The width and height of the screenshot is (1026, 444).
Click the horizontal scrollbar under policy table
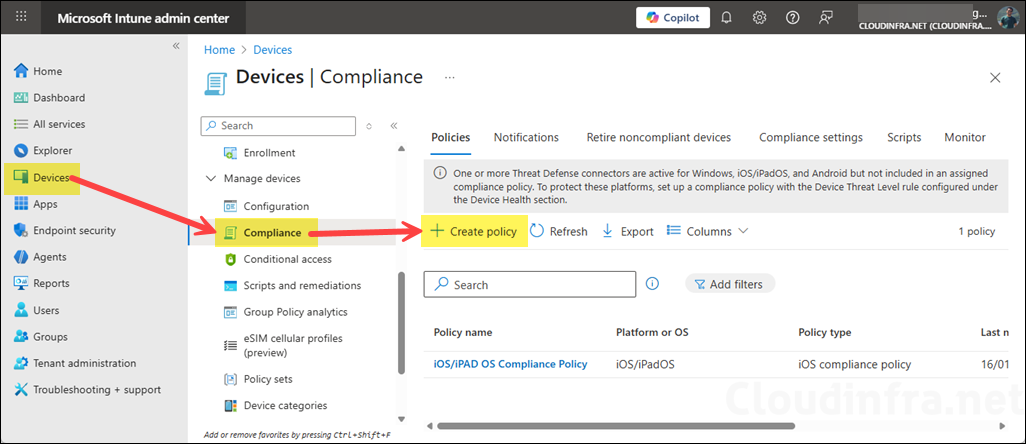pyautogui.click(x=616, y=426)
